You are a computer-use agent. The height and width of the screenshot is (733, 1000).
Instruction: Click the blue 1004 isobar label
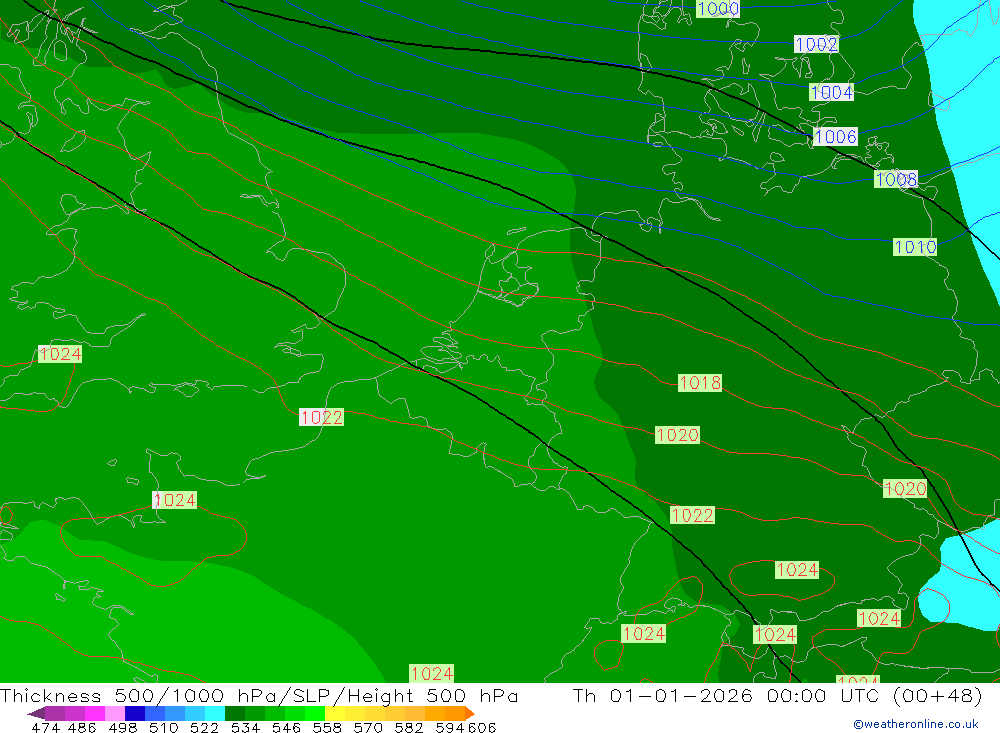[x=832, y=93]
